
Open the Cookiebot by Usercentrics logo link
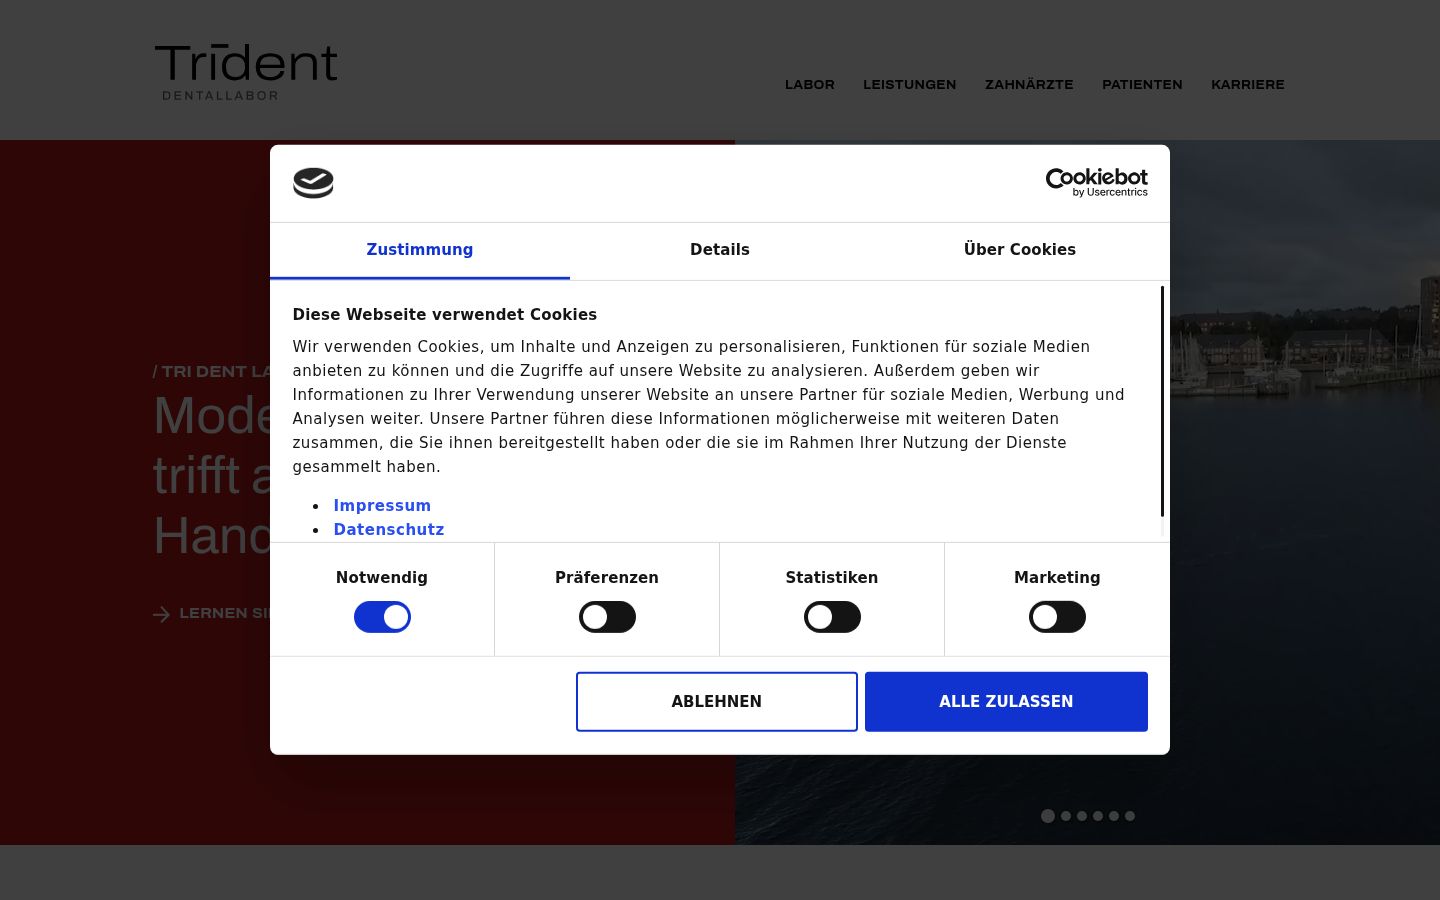pos(1096,182)
